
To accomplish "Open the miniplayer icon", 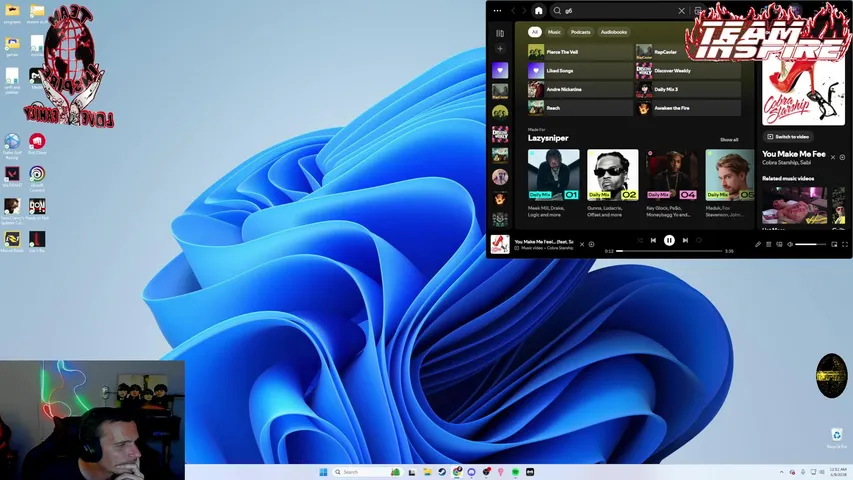I will tap(834, 244).
